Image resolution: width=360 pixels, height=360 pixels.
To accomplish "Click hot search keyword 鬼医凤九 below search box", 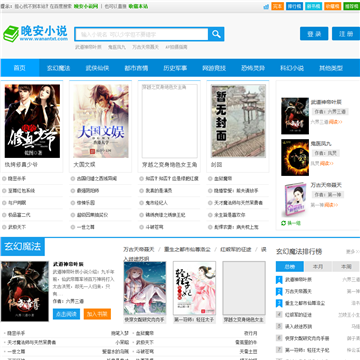I will 117,47.
